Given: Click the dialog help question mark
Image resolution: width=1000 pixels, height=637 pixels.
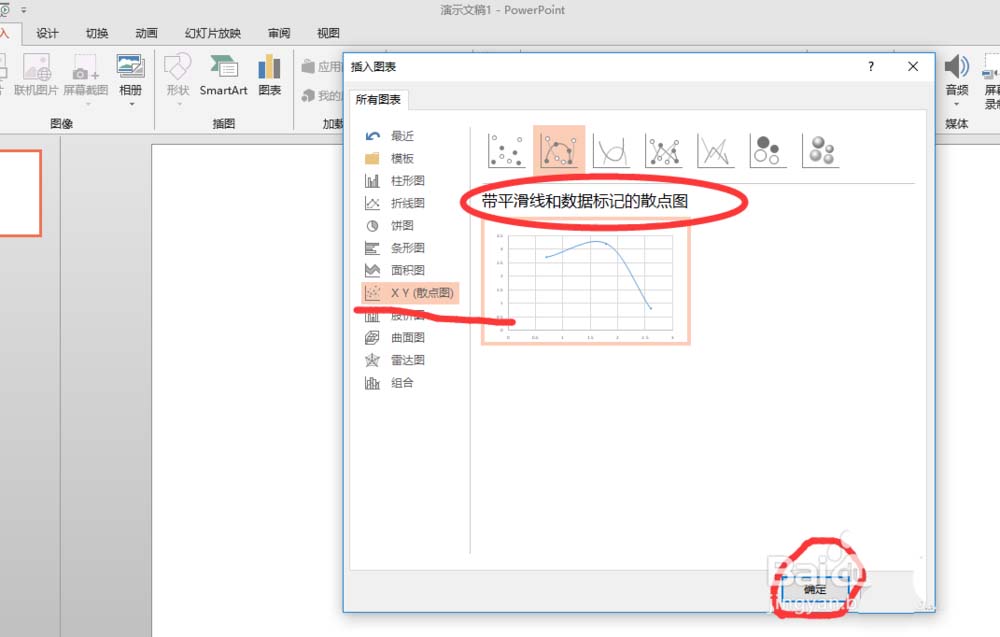Looking at the screenshot, I should [x=870, y=67].
